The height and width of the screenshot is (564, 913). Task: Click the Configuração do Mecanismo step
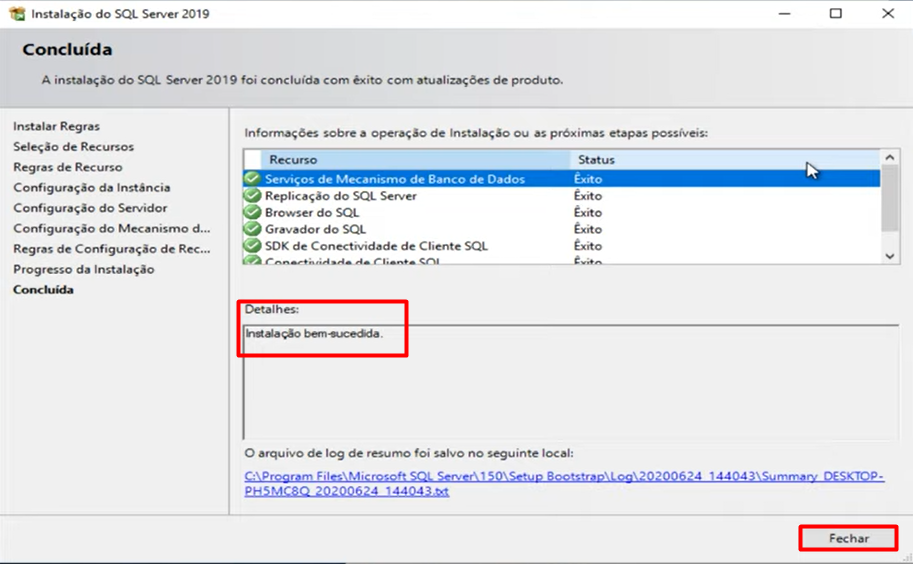click(x=112, y=228)
